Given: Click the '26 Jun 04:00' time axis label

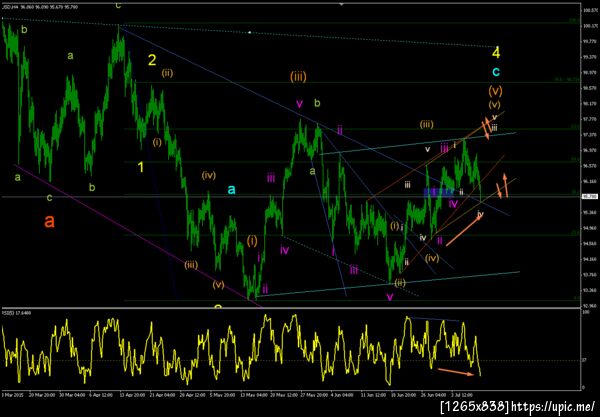Looking at the screenshot, I should (x=434, y=394).
